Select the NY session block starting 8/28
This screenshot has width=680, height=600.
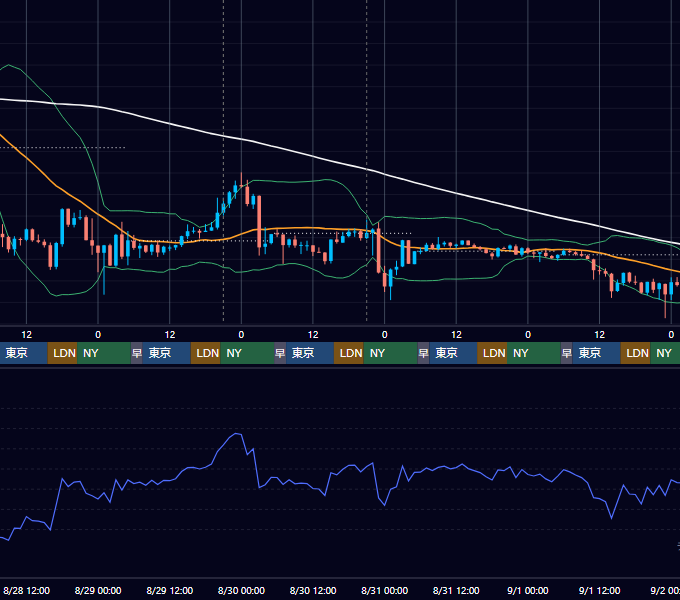[104, 353]
